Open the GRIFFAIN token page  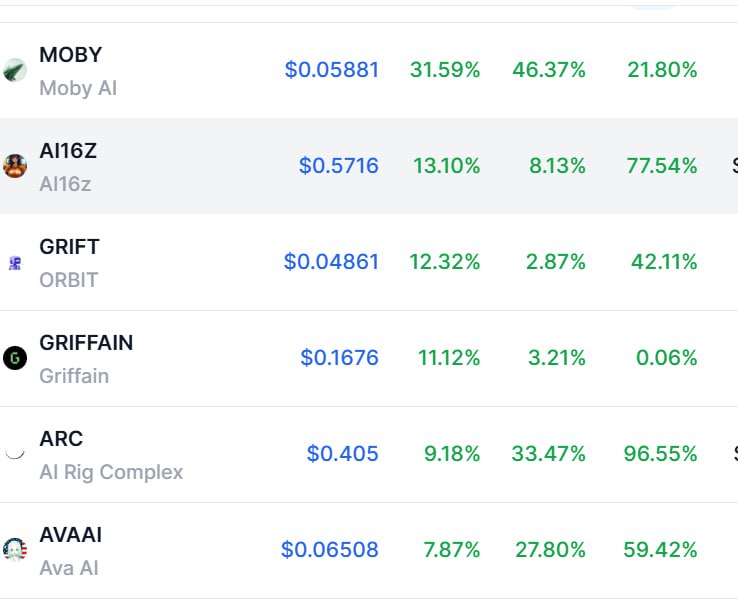click(86, 343)
